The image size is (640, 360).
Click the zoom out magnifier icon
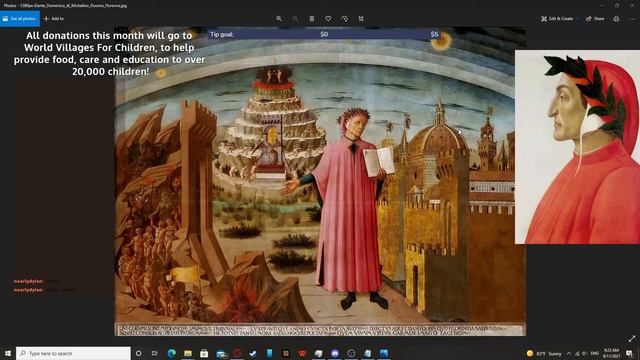295,19
